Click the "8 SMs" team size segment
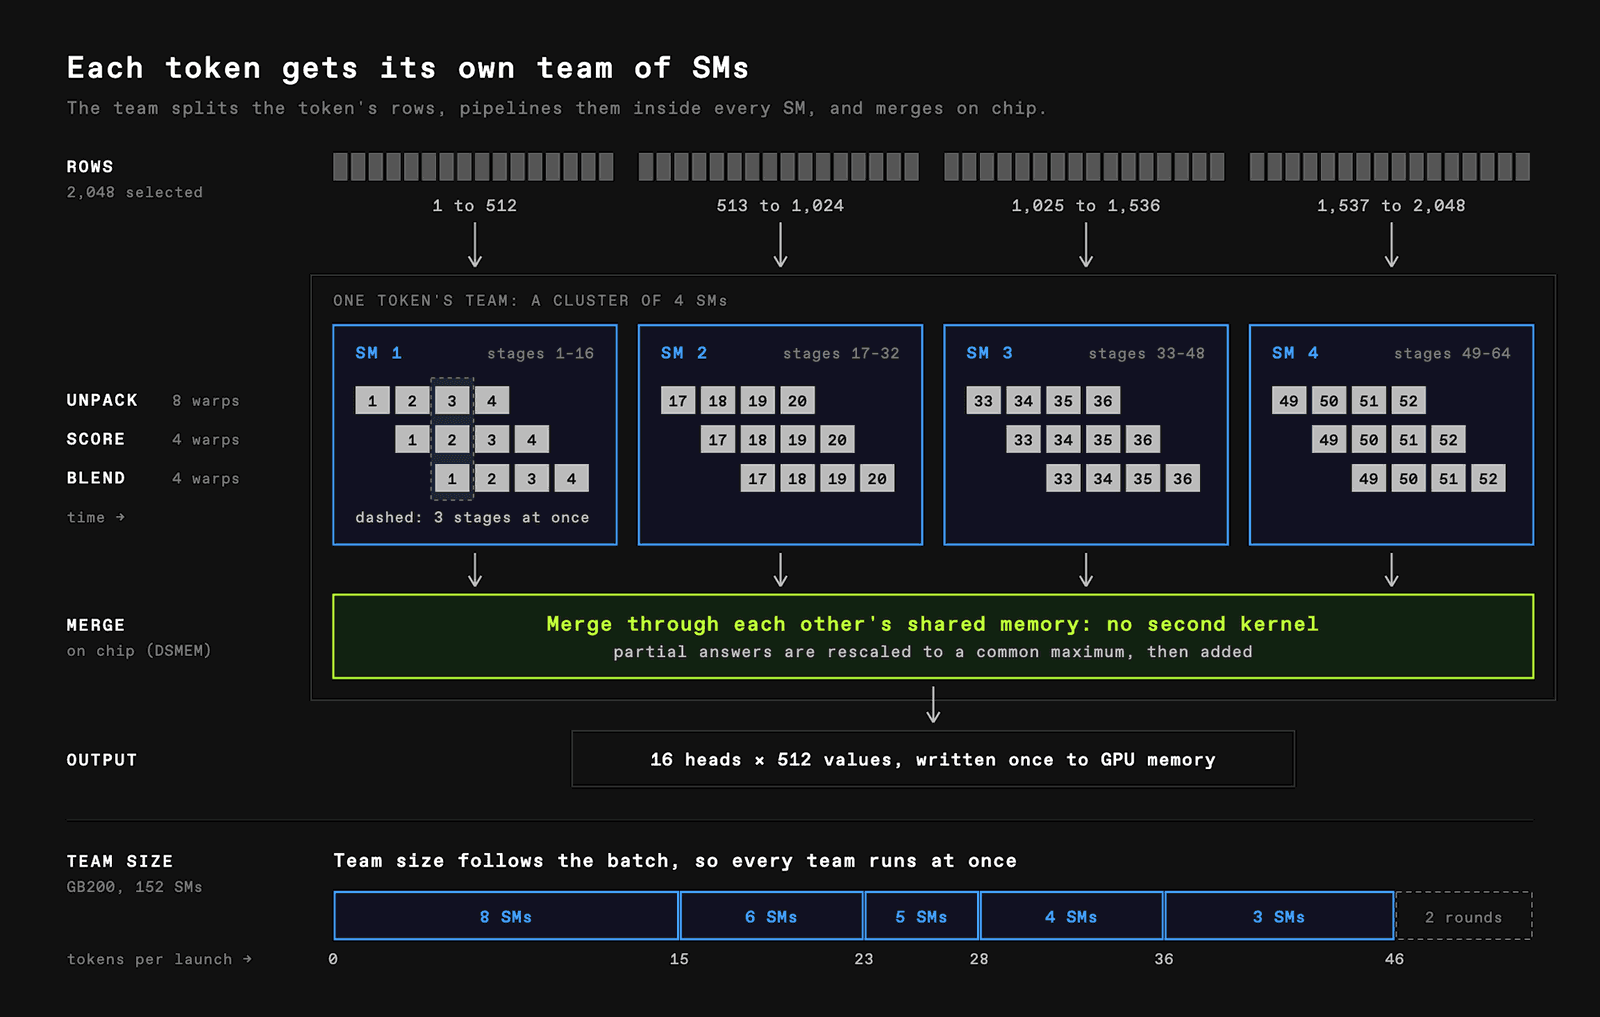The image size is (1600, 1017). point(506,916)
